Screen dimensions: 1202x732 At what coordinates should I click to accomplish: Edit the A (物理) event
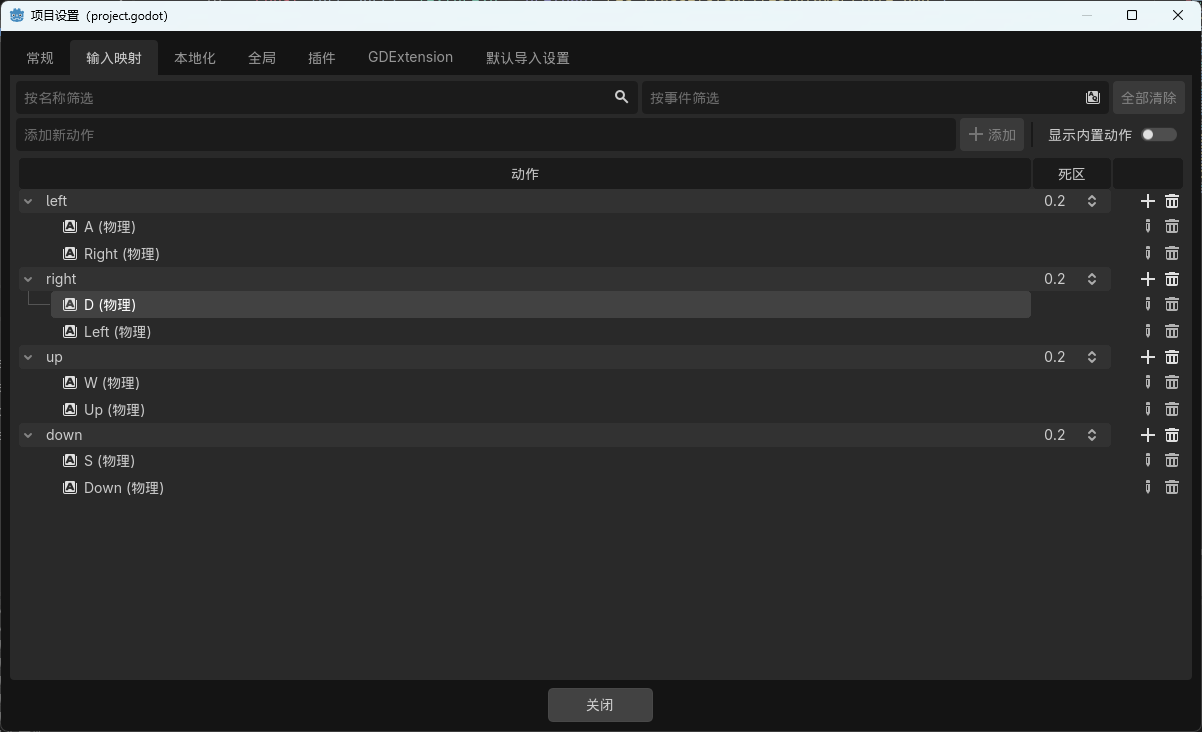(x=1148, y=227)
